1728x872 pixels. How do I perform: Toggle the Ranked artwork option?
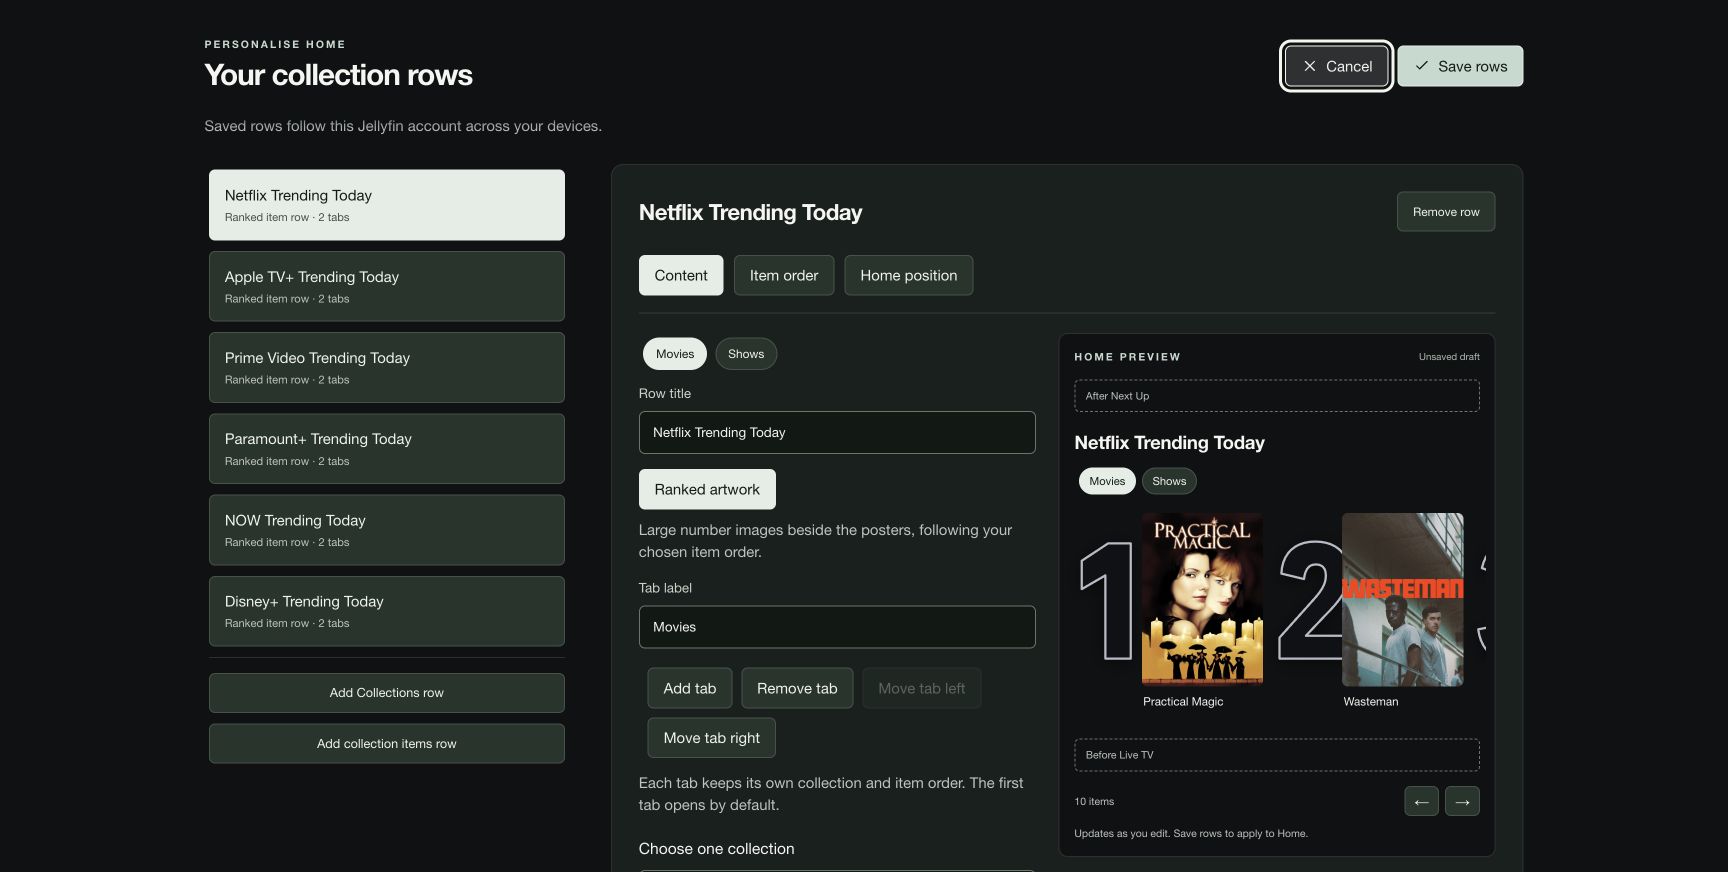[707, 489]
